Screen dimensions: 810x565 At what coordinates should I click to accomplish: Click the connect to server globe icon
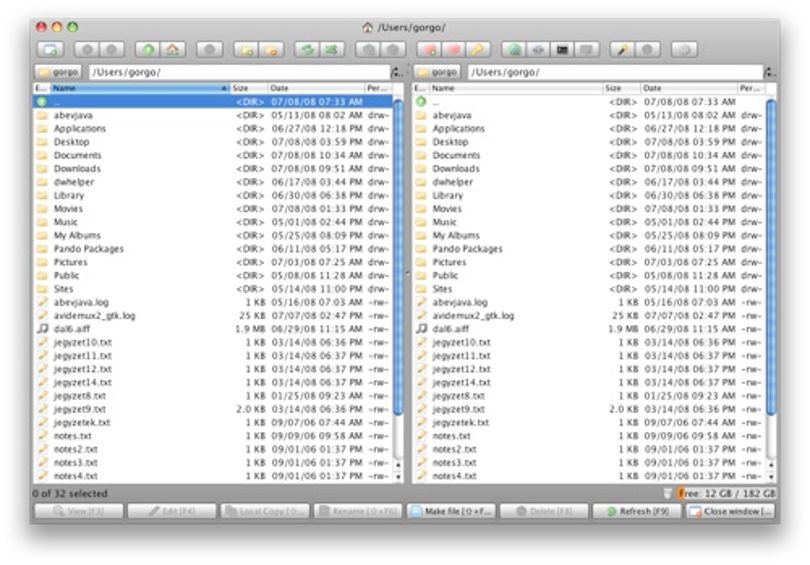pos(515,50)
